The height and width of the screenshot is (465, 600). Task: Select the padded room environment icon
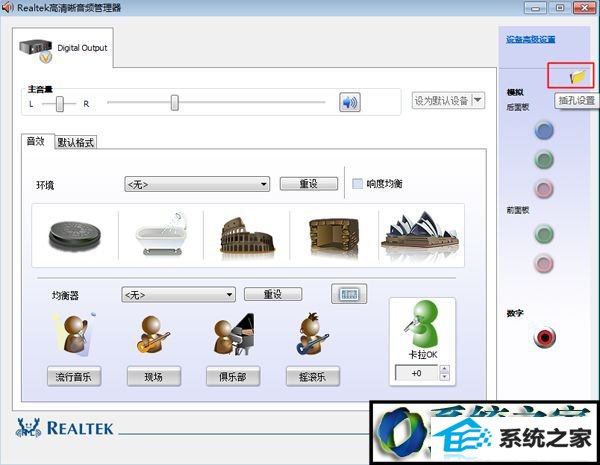(x=334, y=235)
